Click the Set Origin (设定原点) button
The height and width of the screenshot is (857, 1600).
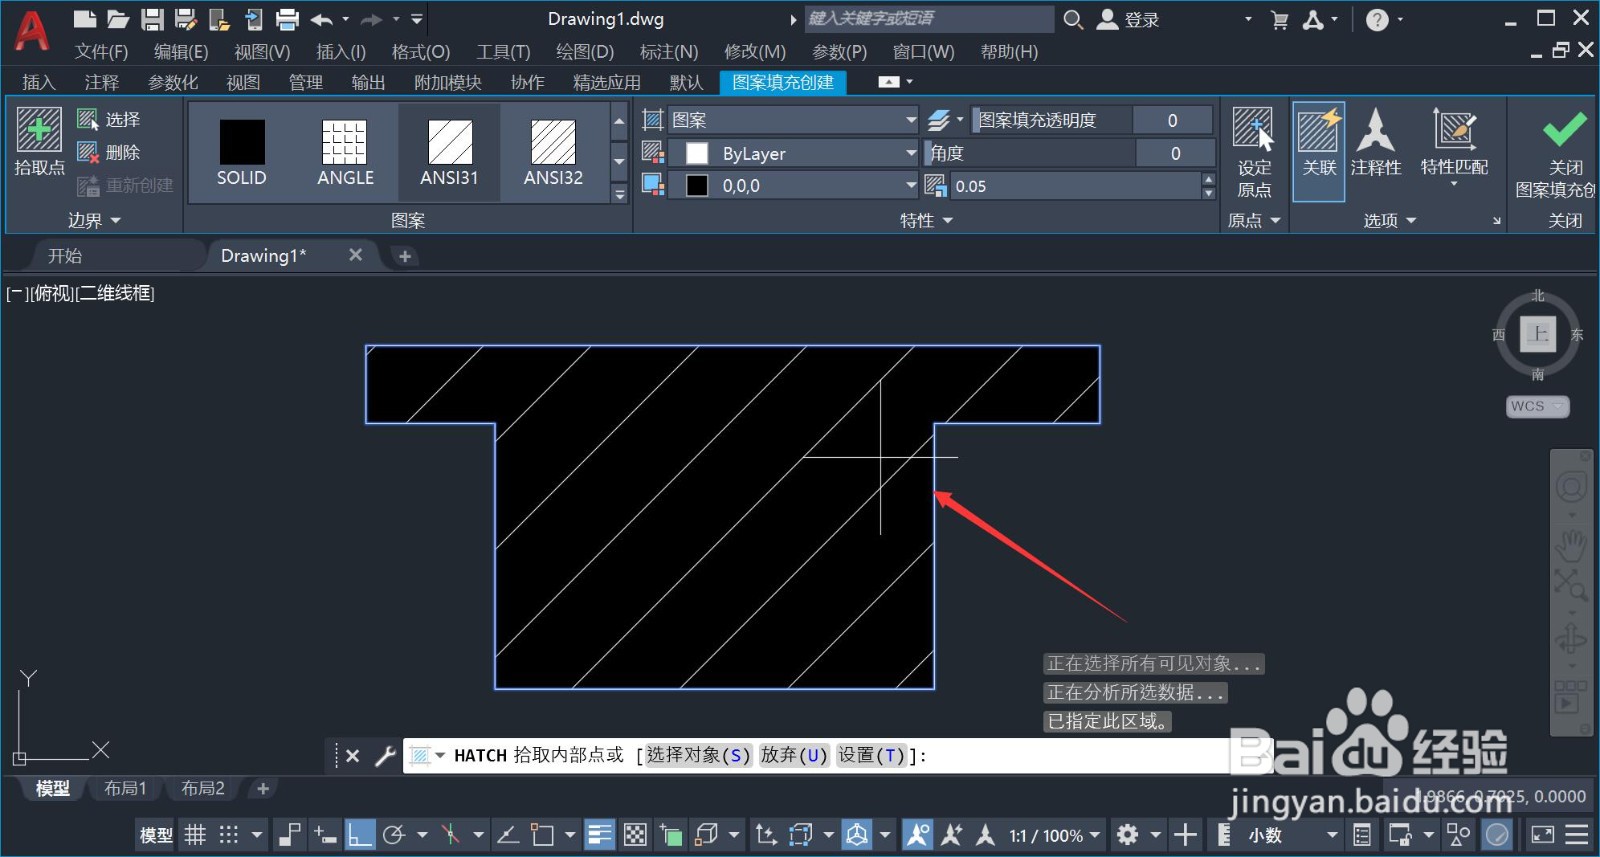pos(1254,152)
